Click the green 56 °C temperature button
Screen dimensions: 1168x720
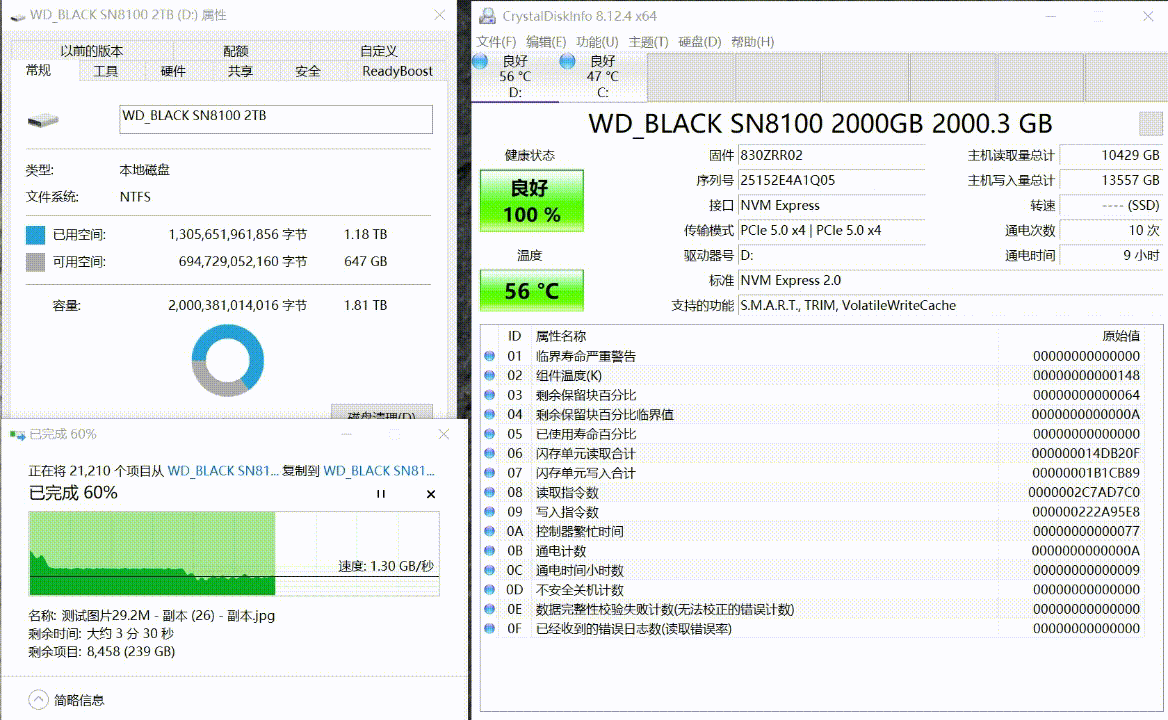tap(532, 290)
